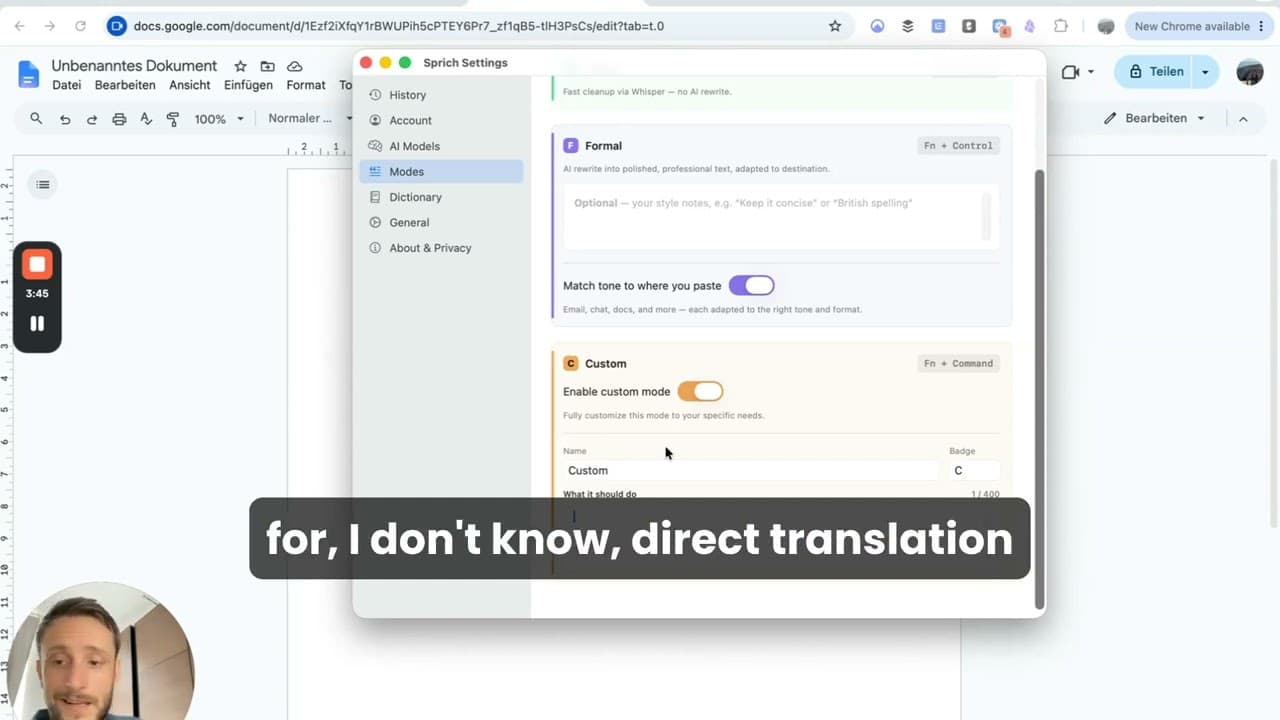Star the document in Google Docs
Image resolution: width=1280 pixels, height=720 pixels.
click(240, 66)
